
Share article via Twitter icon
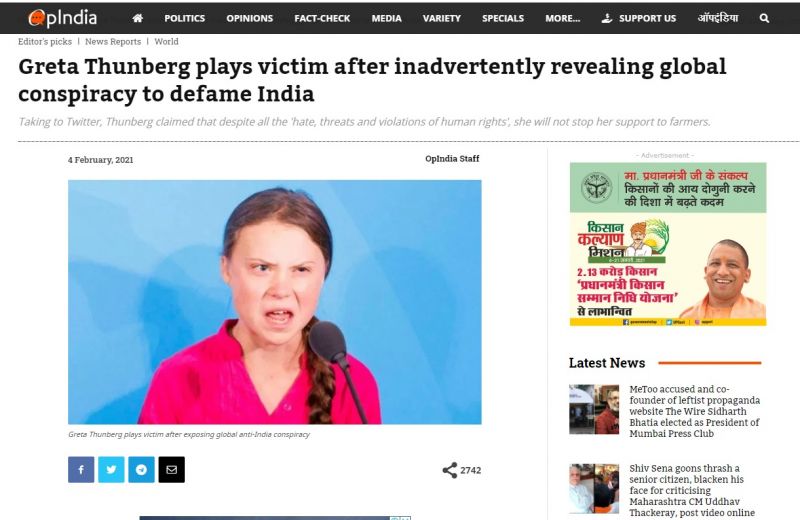pos(111,469)
